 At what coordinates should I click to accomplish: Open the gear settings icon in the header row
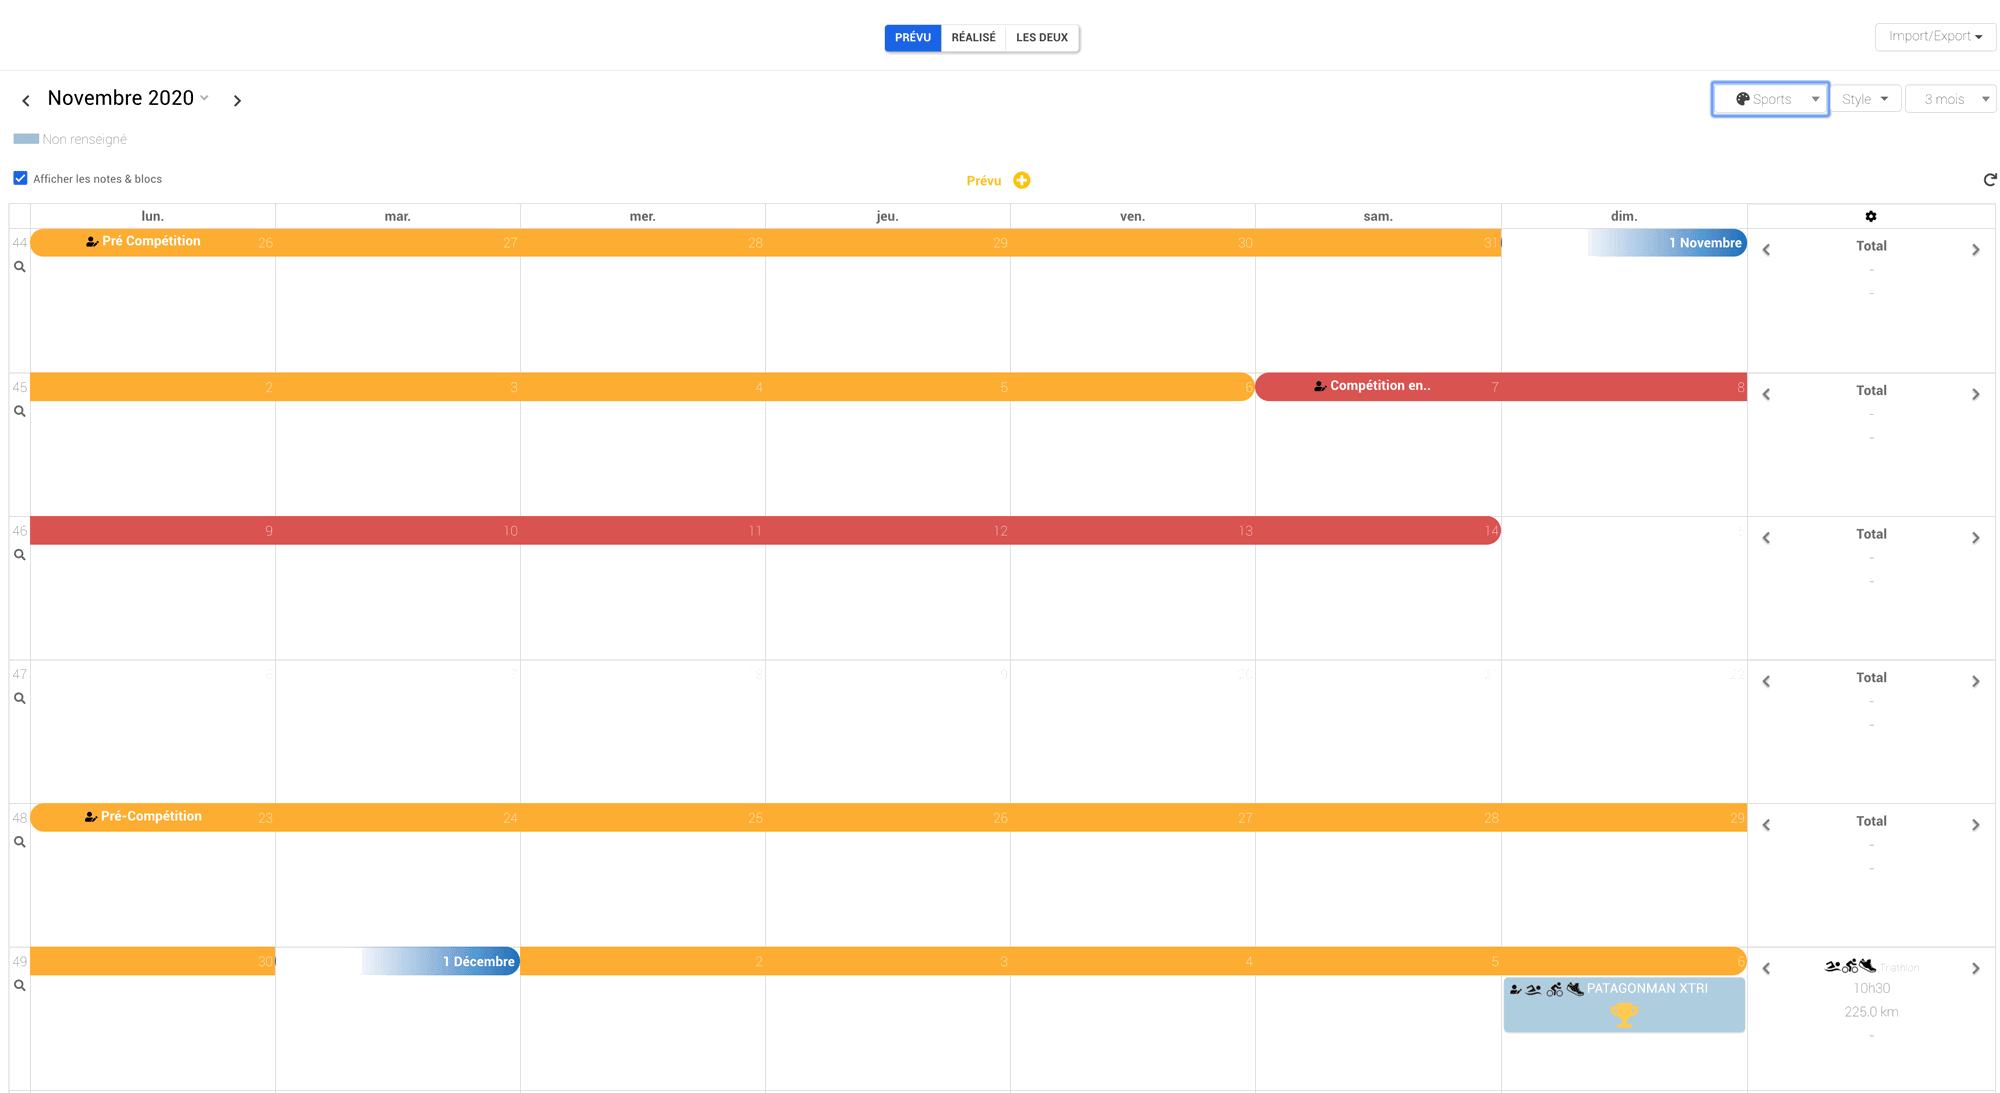pos(1870,216)
